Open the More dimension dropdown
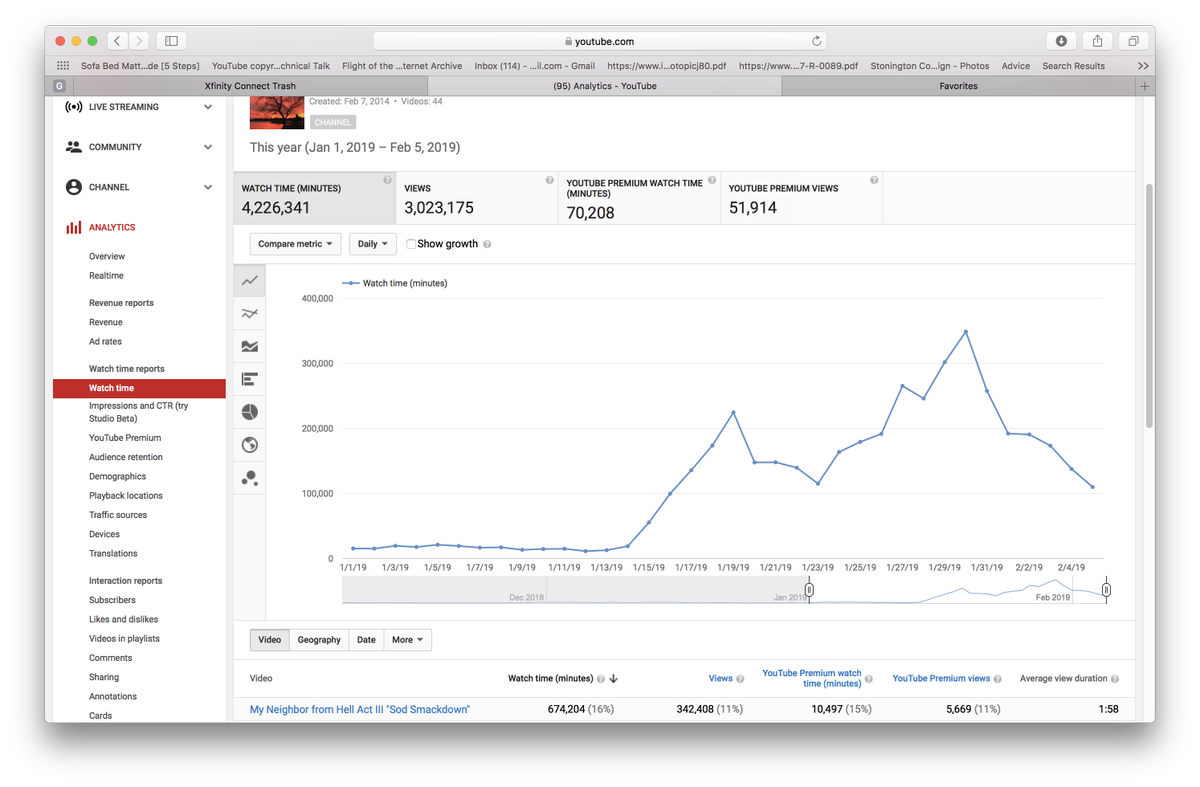 [407, 640]
